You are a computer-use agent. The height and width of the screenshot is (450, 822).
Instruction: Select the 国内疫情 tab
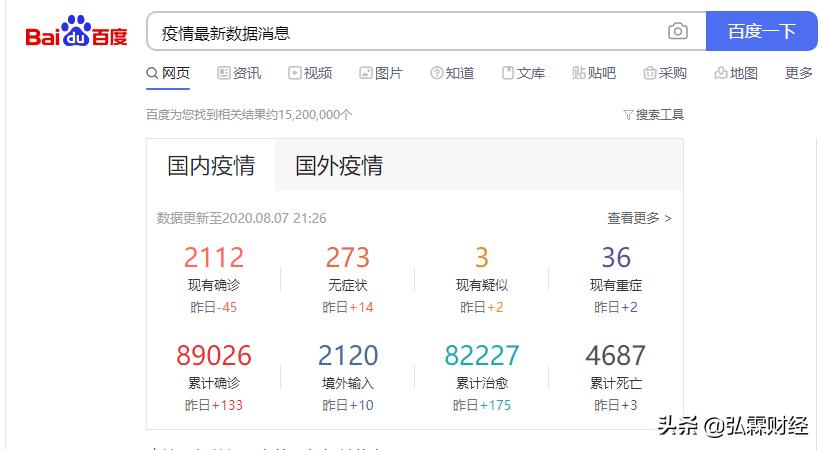211,165
